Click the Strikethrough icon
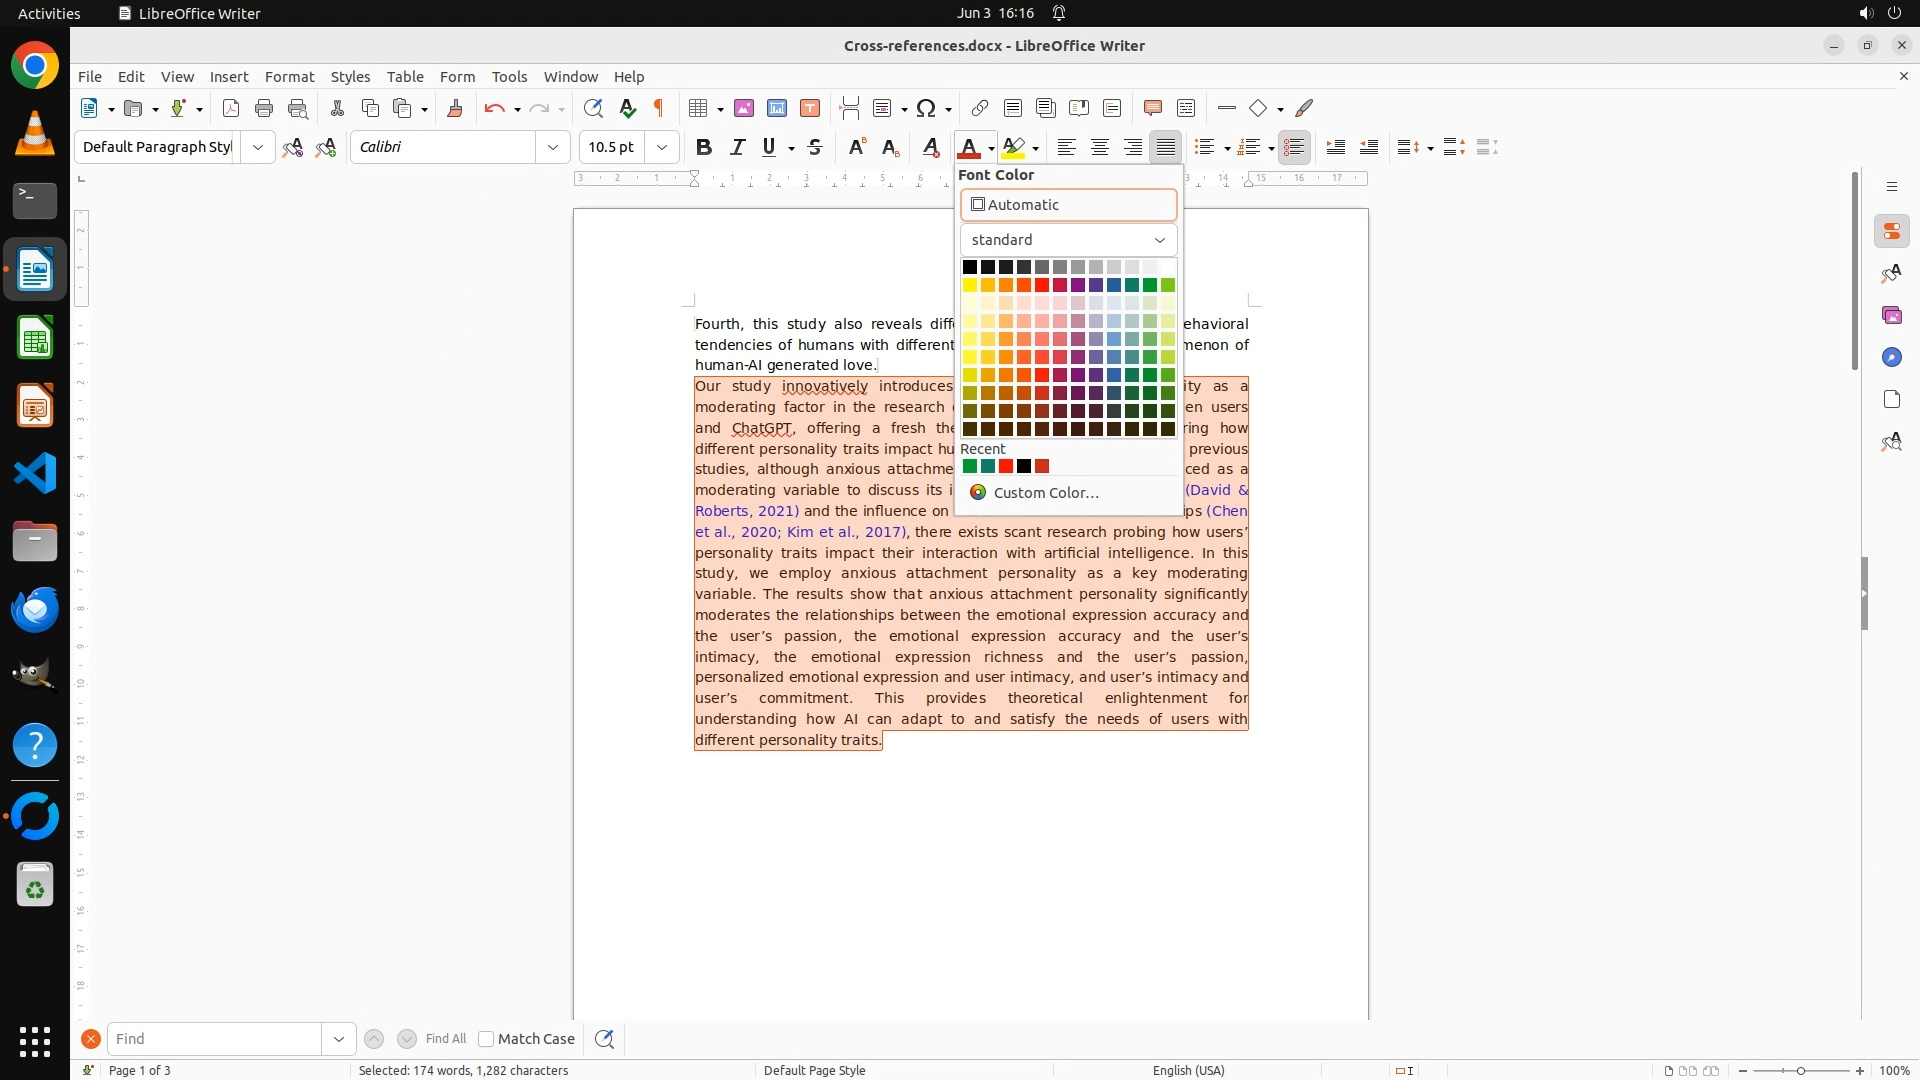 pos(815,147)
